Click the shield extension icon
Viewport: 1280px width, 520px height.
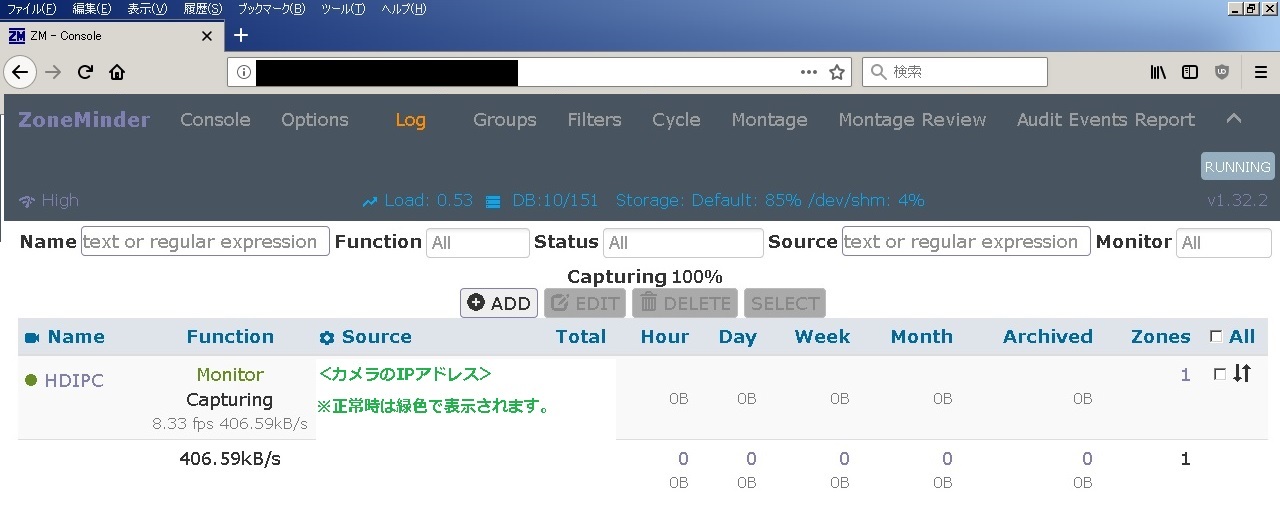(x=1222, y=72)
